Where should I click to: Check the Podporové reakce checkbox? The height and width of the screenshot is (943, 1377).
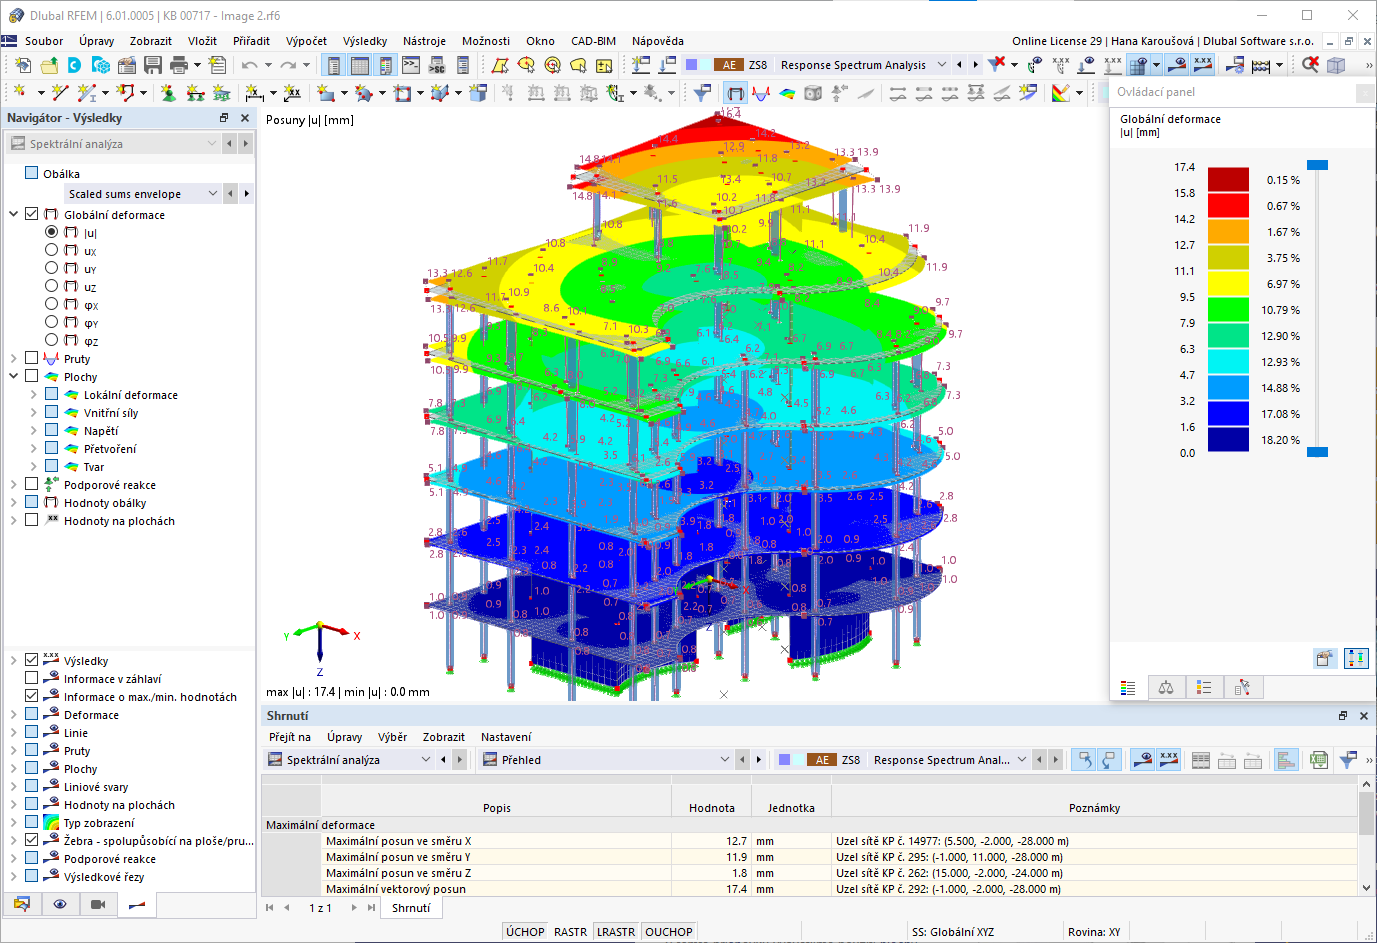(x=33, y=483)
